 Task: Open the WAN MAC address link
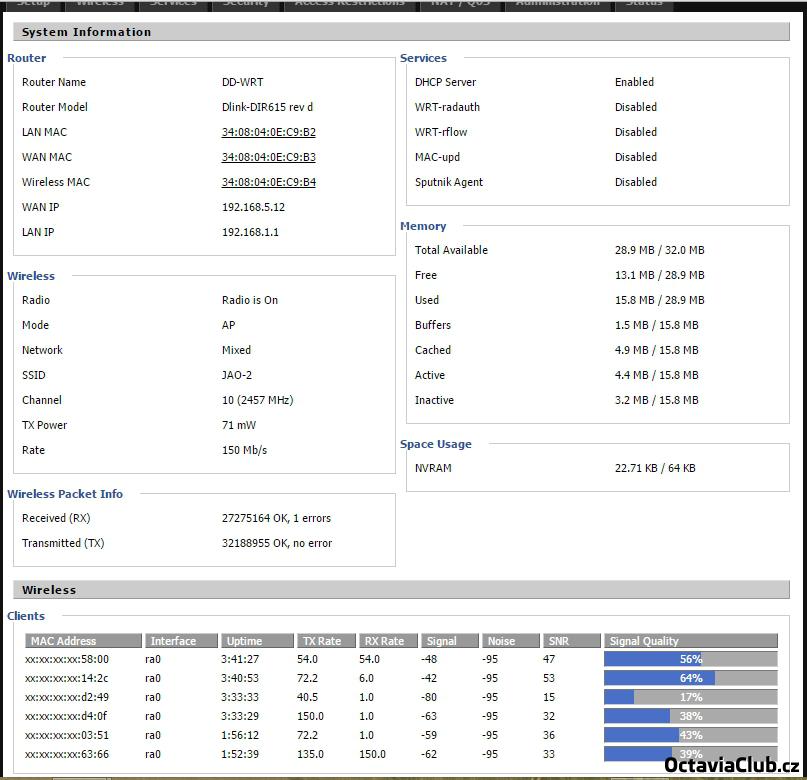(268, 157)
